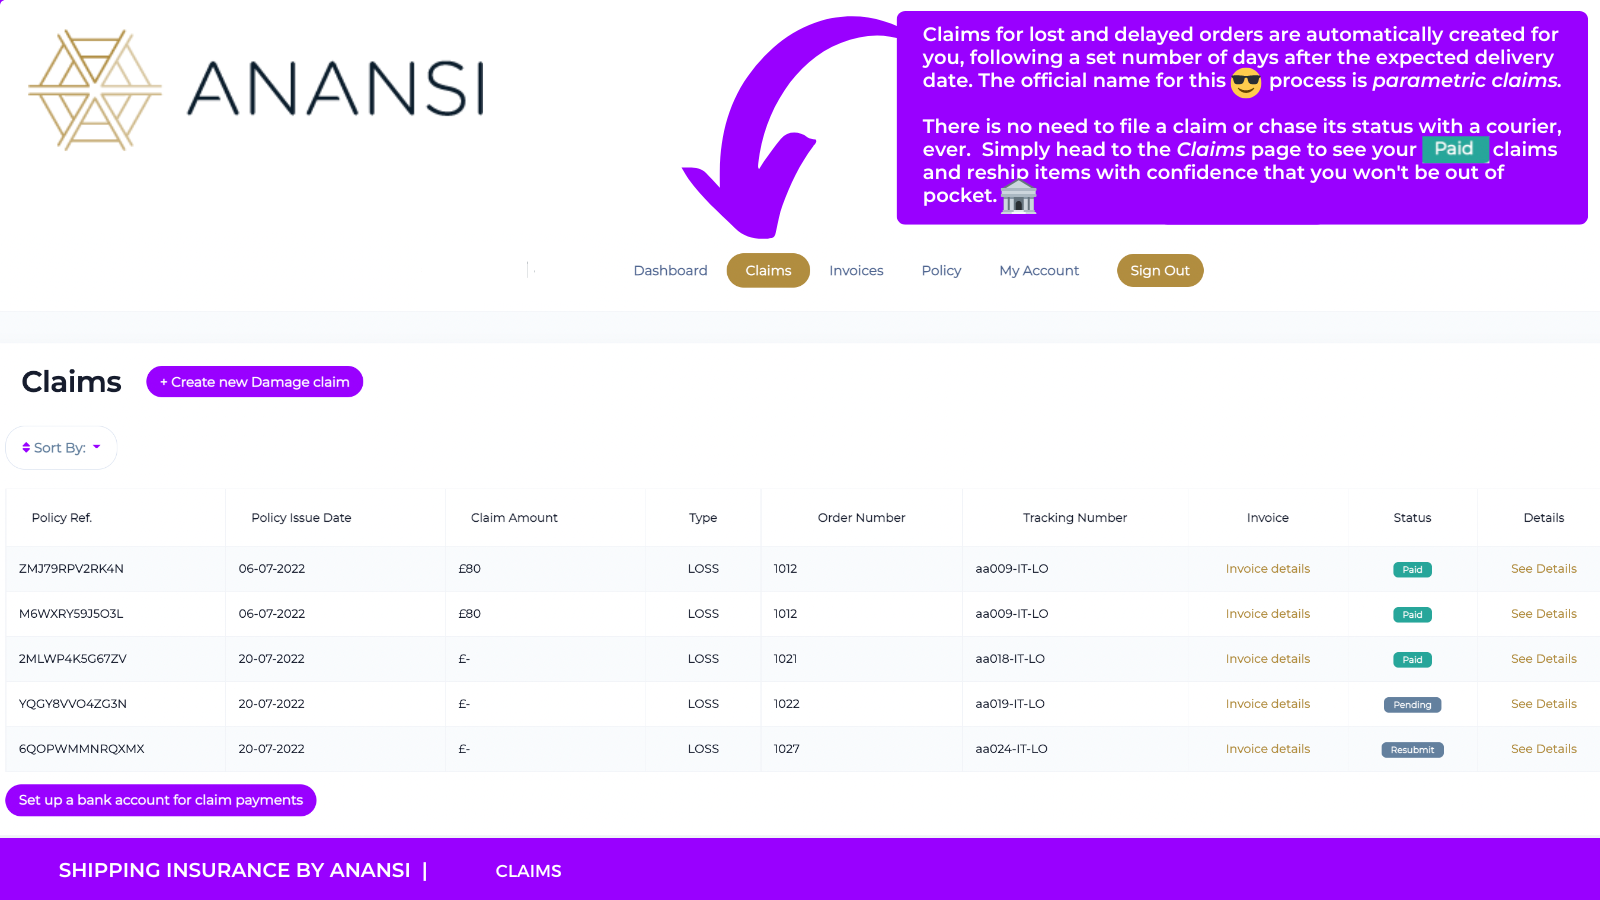Create a new Damage claim
This screenshot has width=1600, height=900.
(255, 382)
